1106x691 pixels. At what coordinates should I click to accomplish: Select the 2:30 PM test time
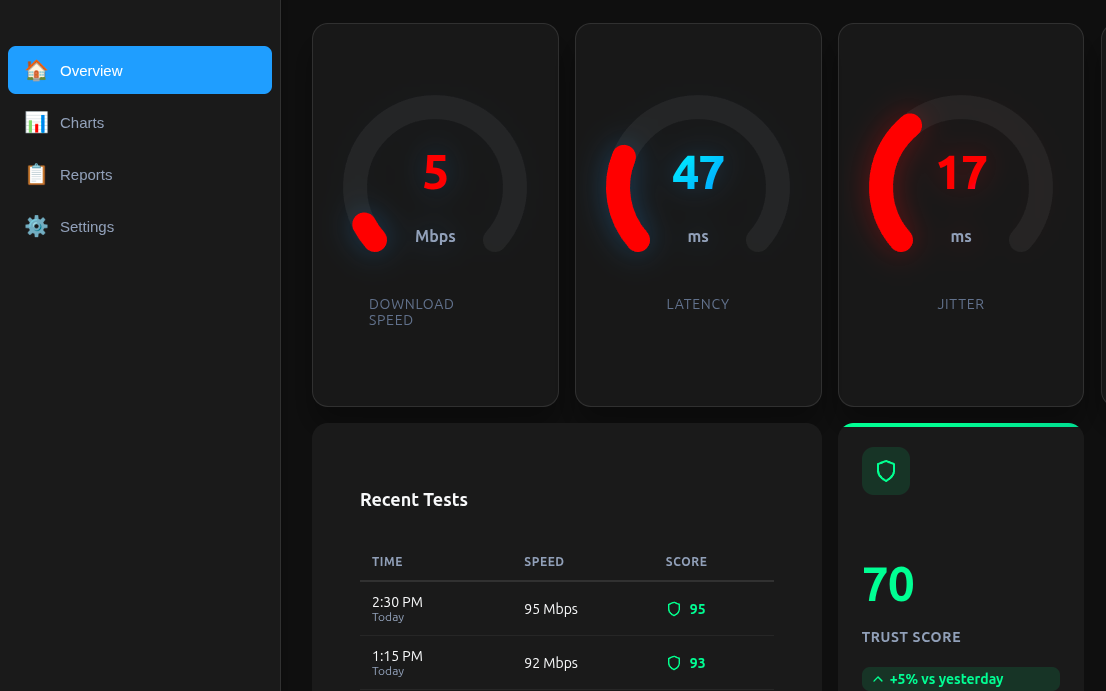tap(397, 602)
